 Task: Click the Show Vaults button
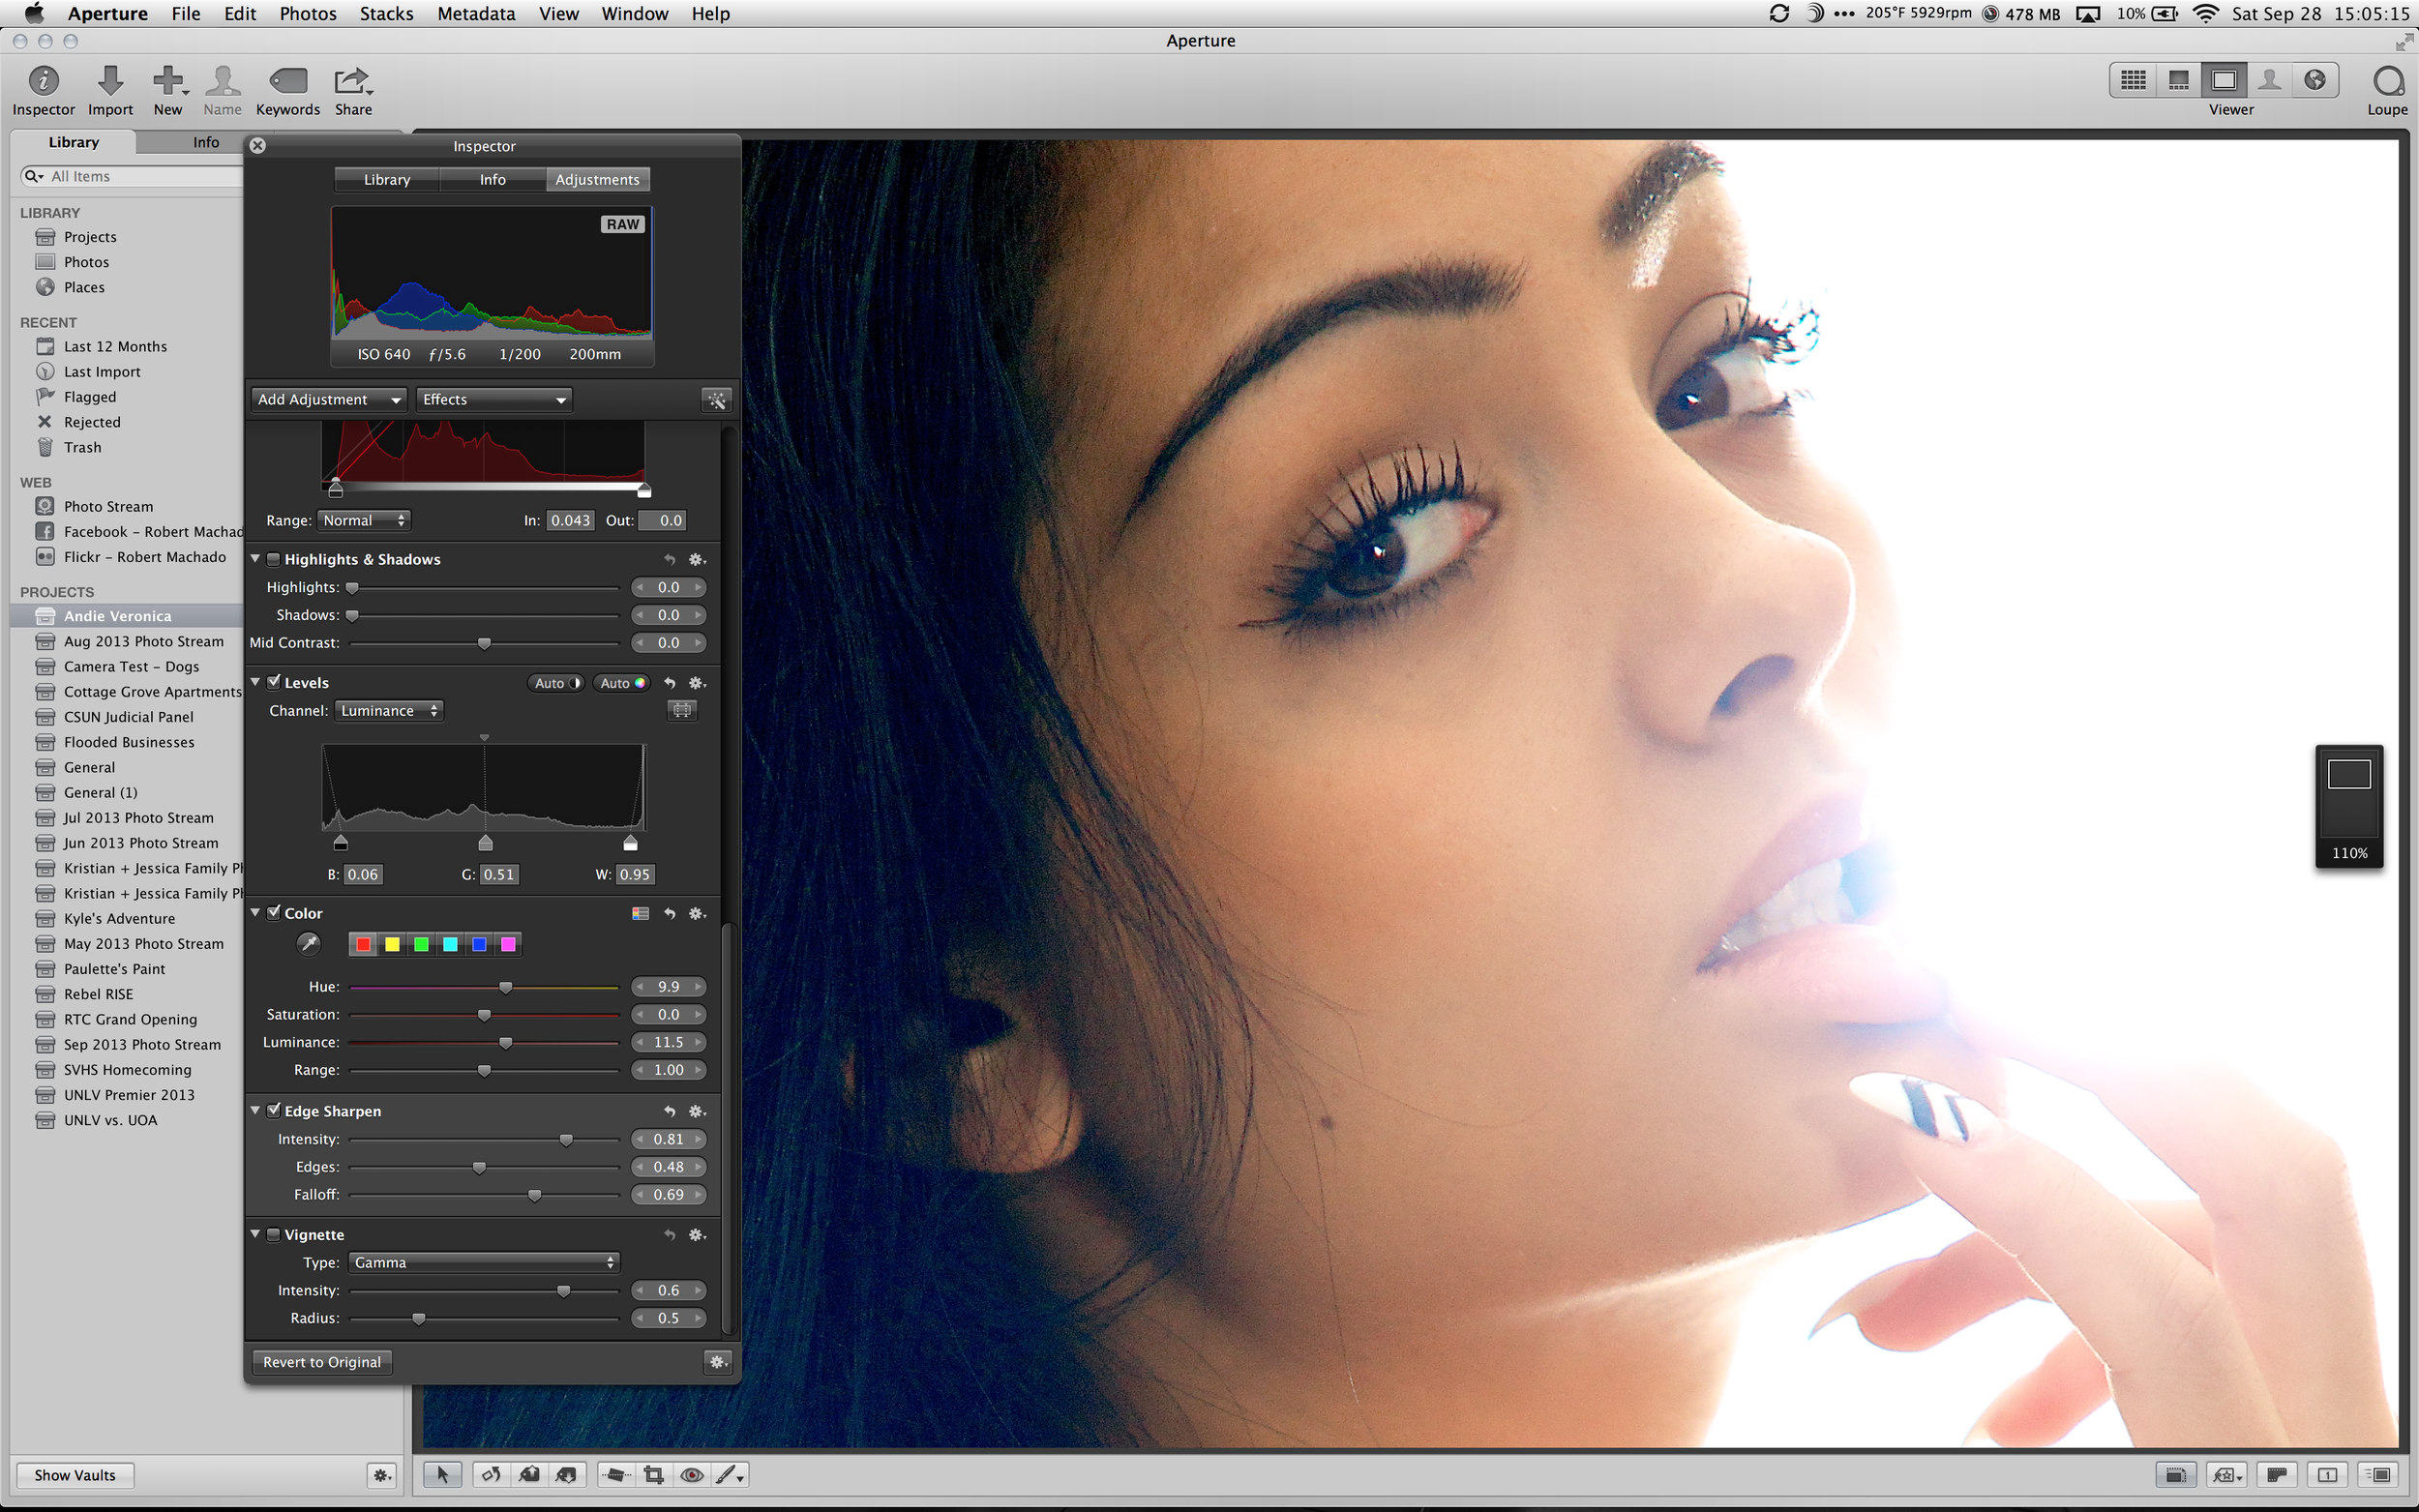tap(75, 1475)
